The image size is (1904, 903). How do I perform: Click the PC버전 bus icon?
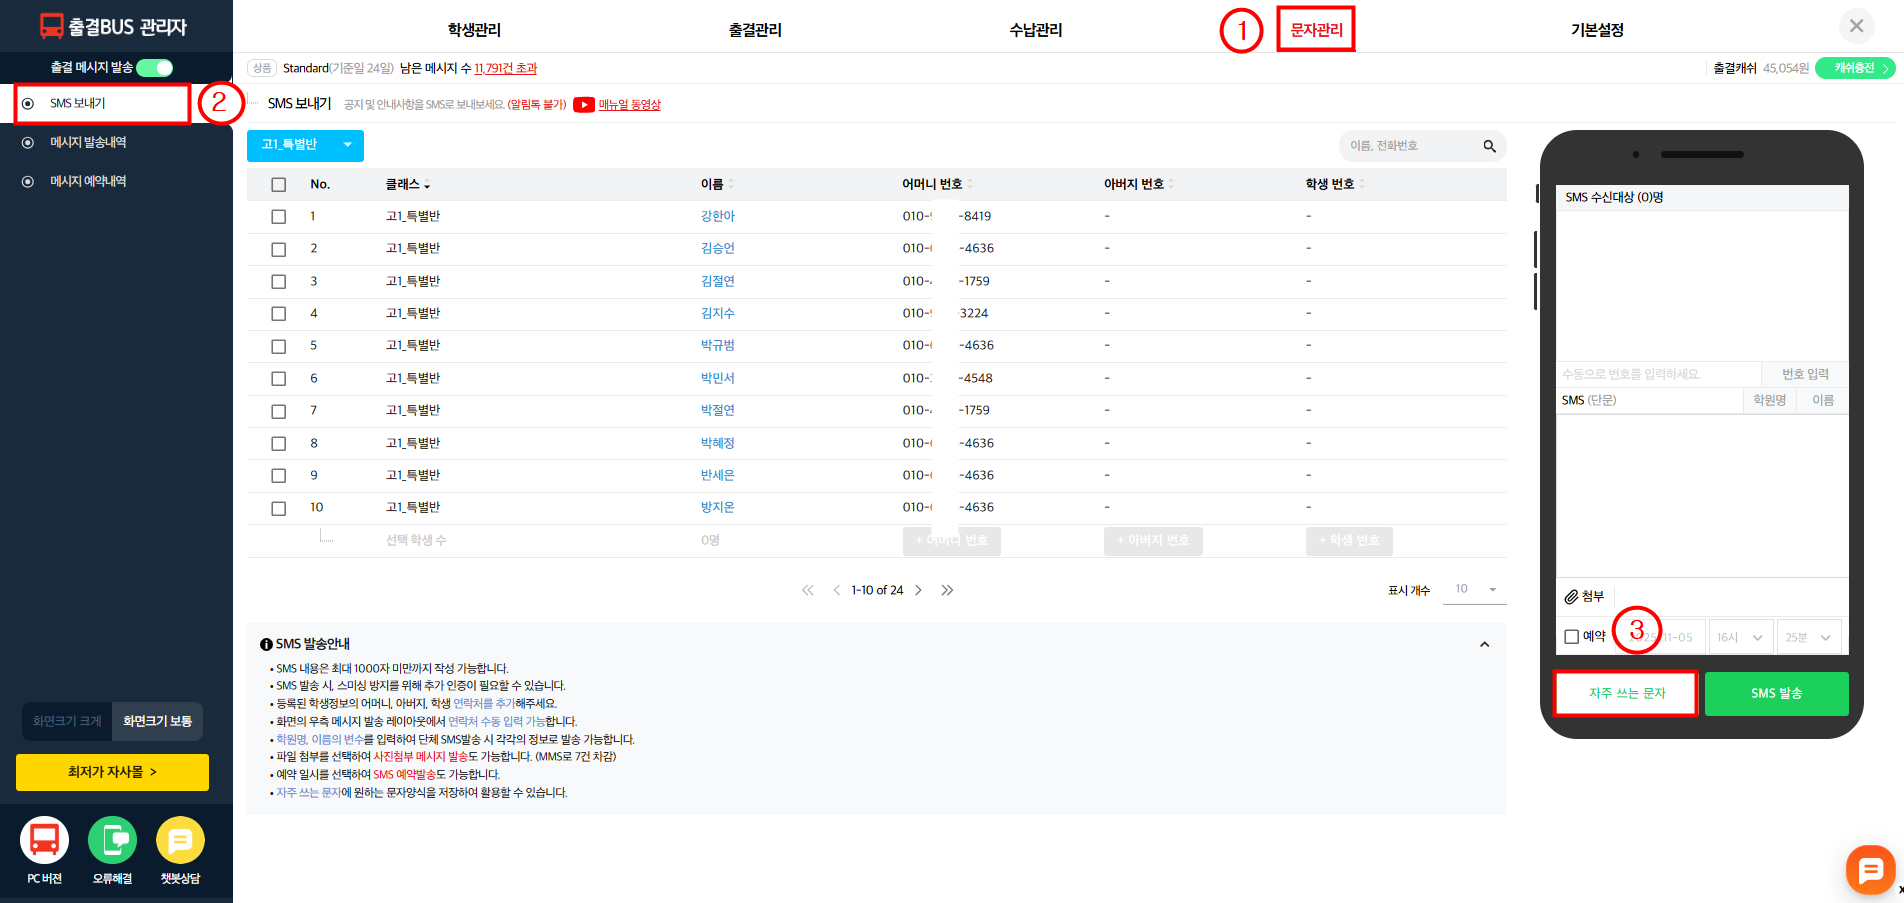click(44, 840)
